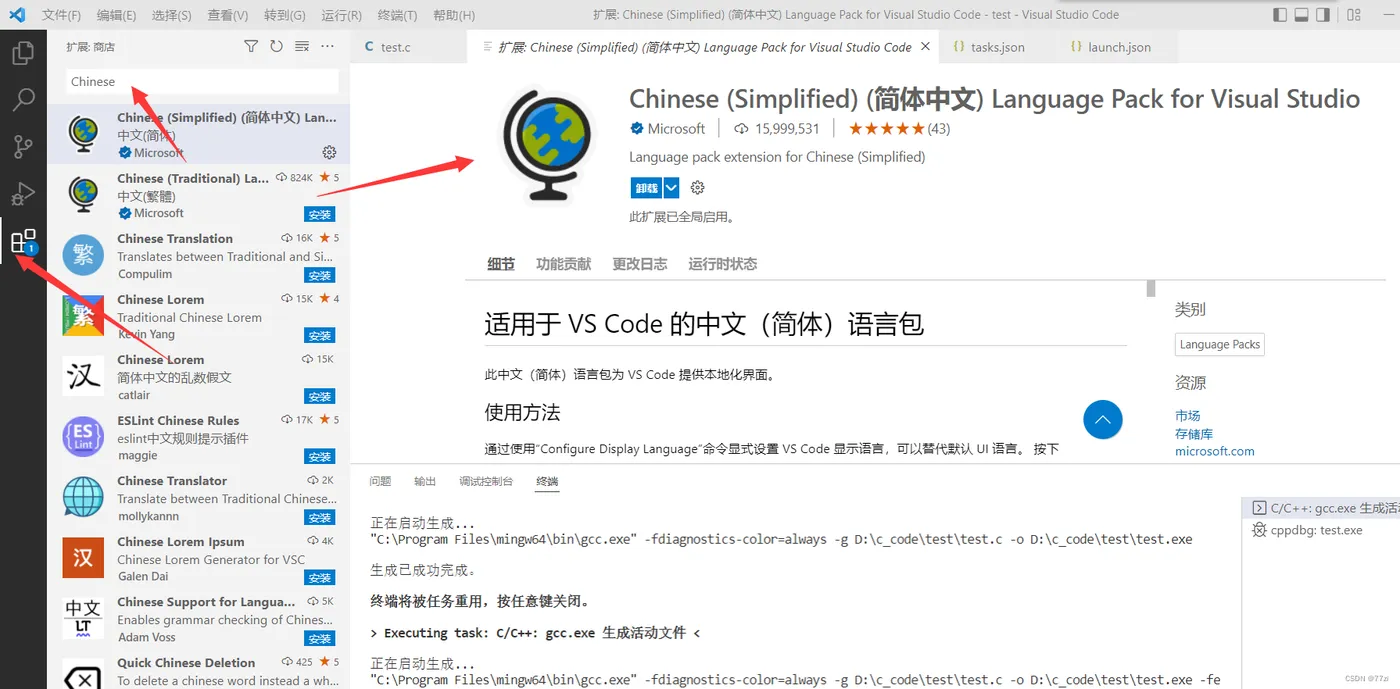1400x689 pixels.
Task: Click the Chinese Translation extension icon
Action: [x=83, y=256]
